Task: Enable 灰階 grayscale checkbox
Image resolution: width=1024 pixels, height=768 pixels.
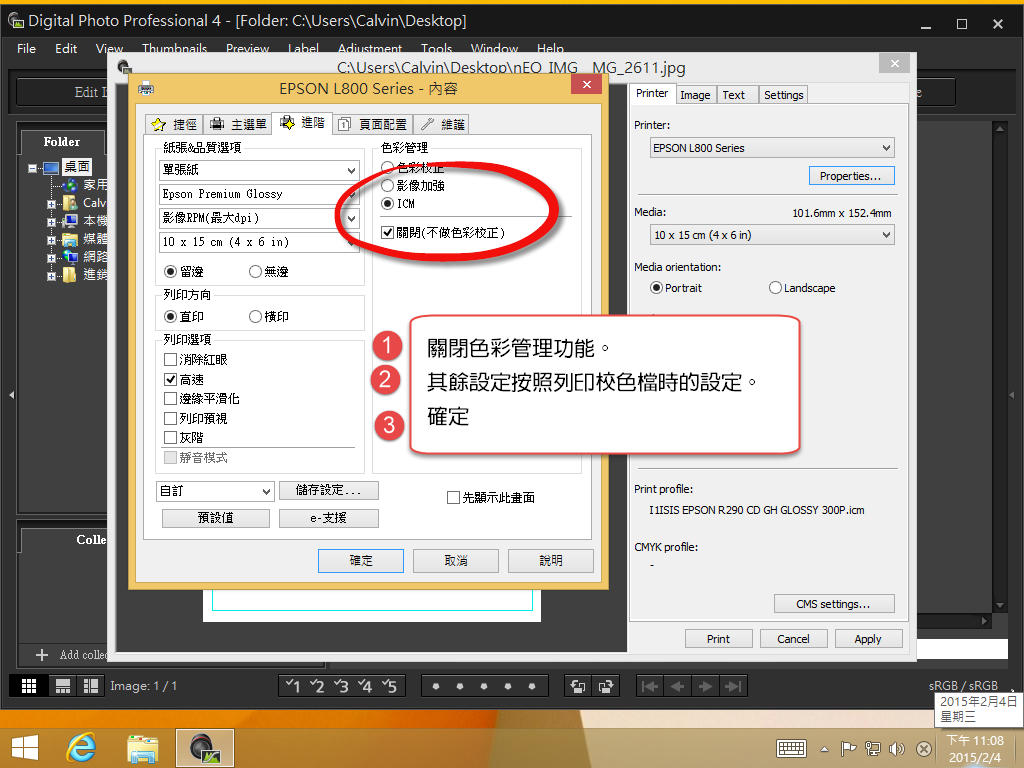Action: pyautogui.click(x=170, y=438)
